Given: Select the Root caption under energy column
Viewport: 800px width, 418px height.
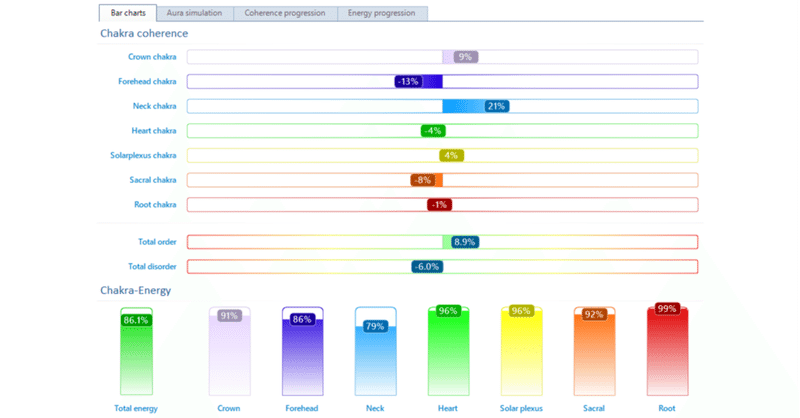Looking at the screenshot, I should pyautogui.click(x=667, y=408).
